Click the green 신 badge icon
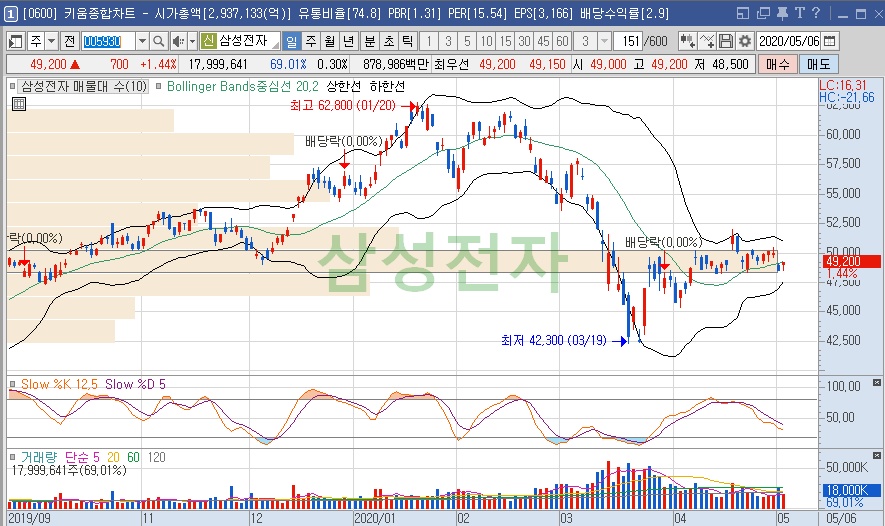 (208, 41)
